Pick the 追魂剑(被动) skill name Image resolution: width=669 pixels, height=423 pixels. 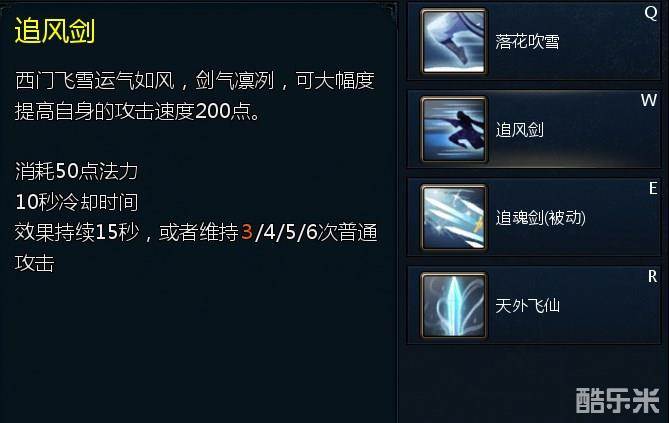coord(541,218)
